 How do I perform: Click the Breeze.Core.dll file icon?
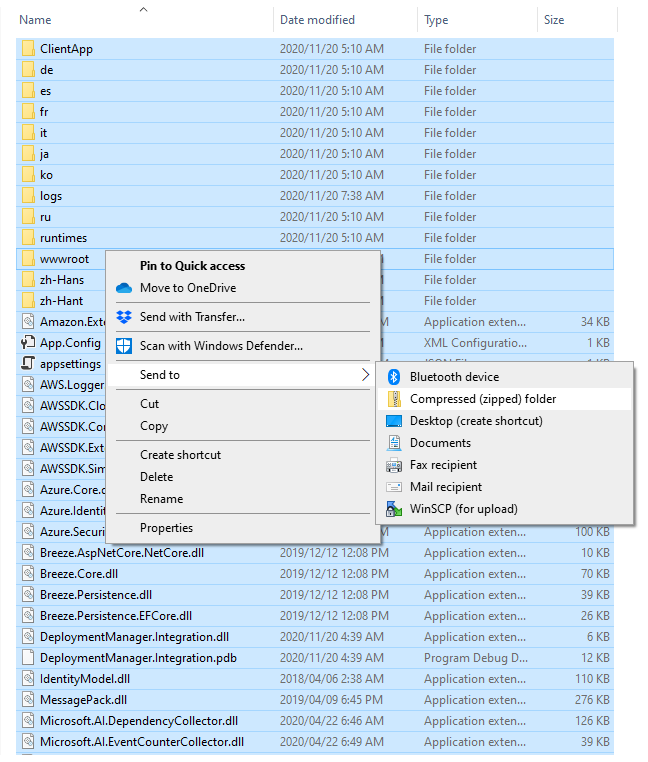pyautogui.click(x=28, y=573)
